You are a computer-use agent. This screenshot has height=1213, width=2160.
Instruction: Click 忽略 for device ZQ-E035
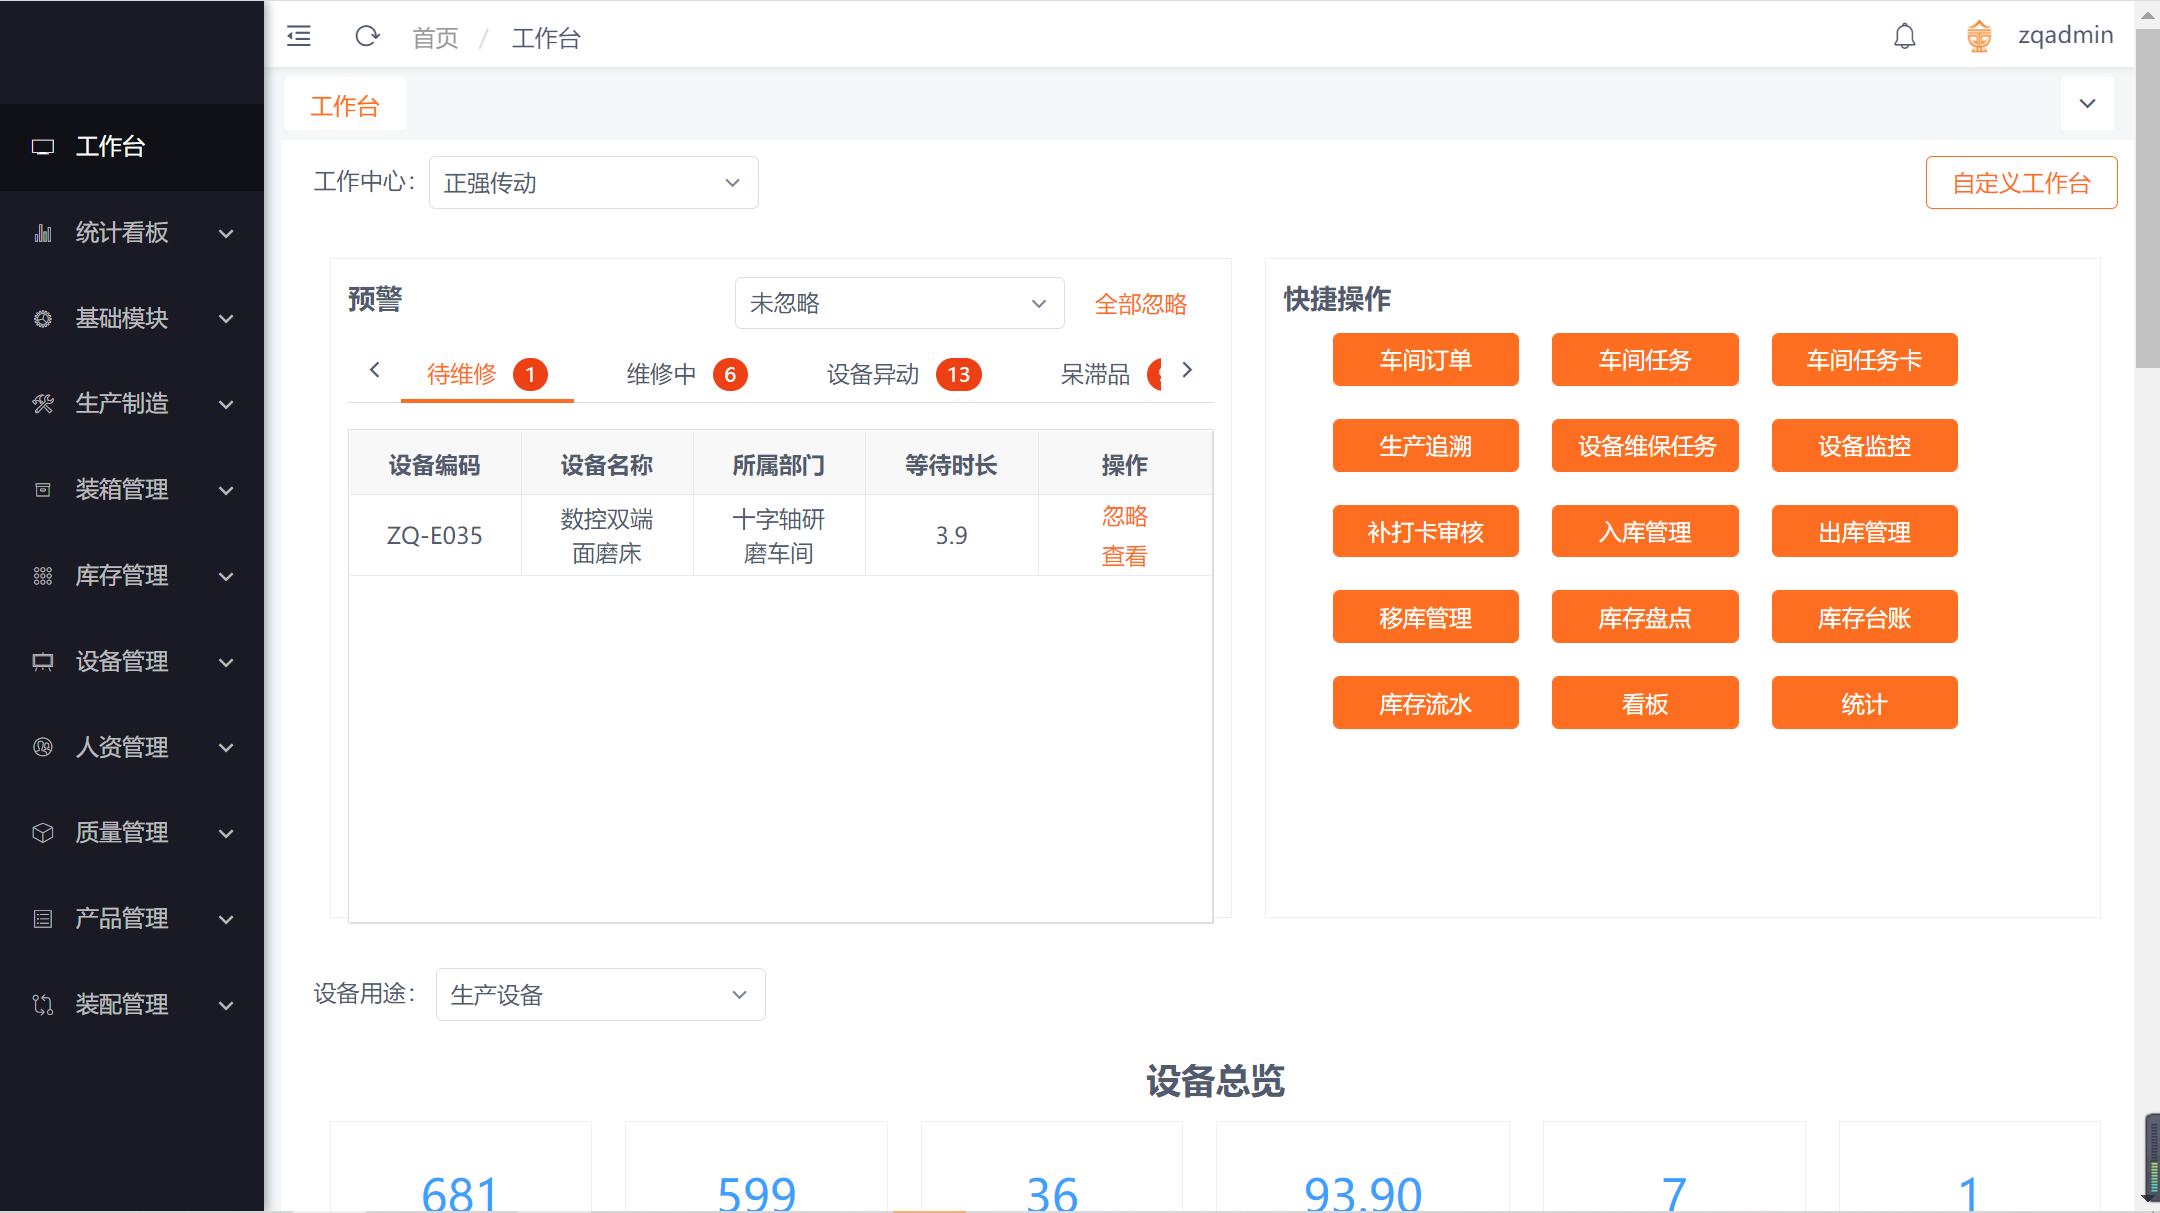pos(1125,516)
